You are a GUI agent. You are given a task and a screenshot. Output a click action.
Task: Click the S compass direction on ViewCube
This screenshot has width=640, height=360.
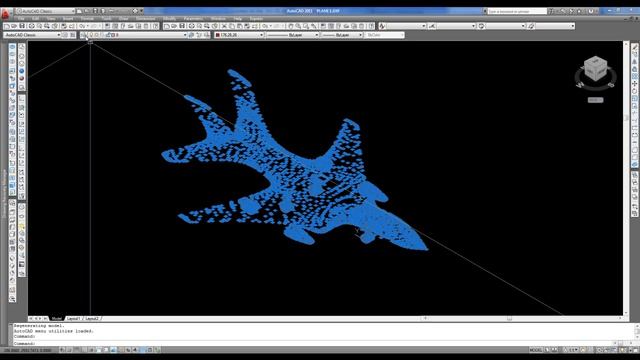click(611, 85)
